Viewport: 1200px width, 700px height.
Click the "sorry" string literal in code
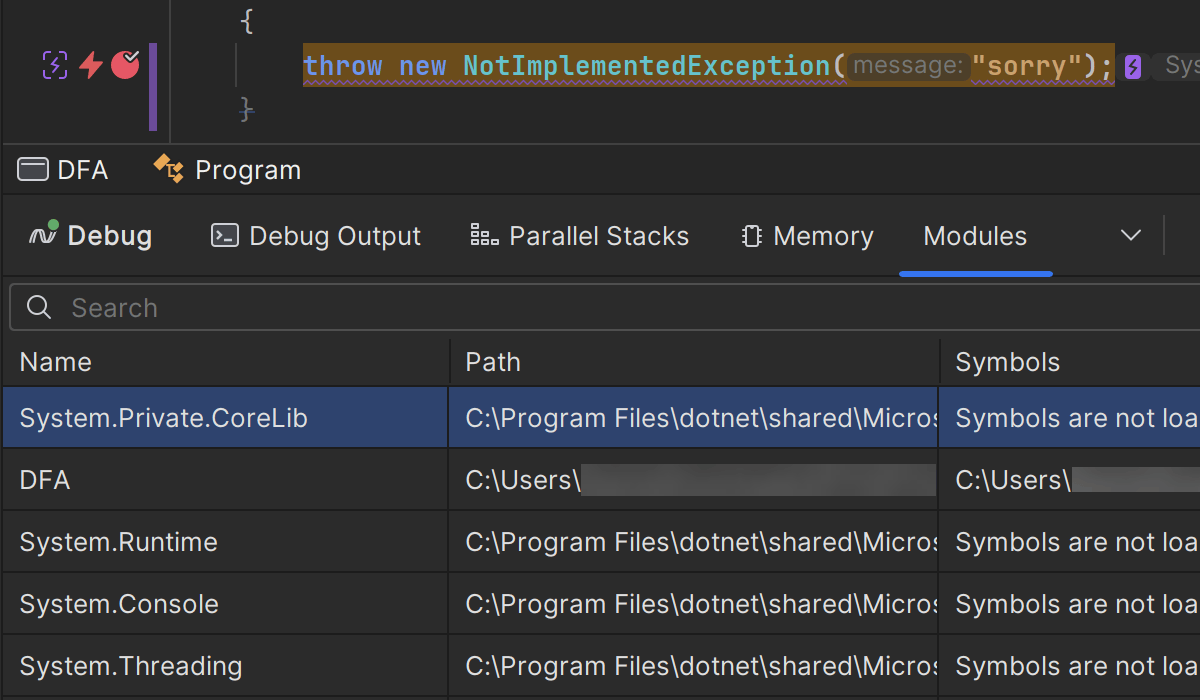point(1028,66)
